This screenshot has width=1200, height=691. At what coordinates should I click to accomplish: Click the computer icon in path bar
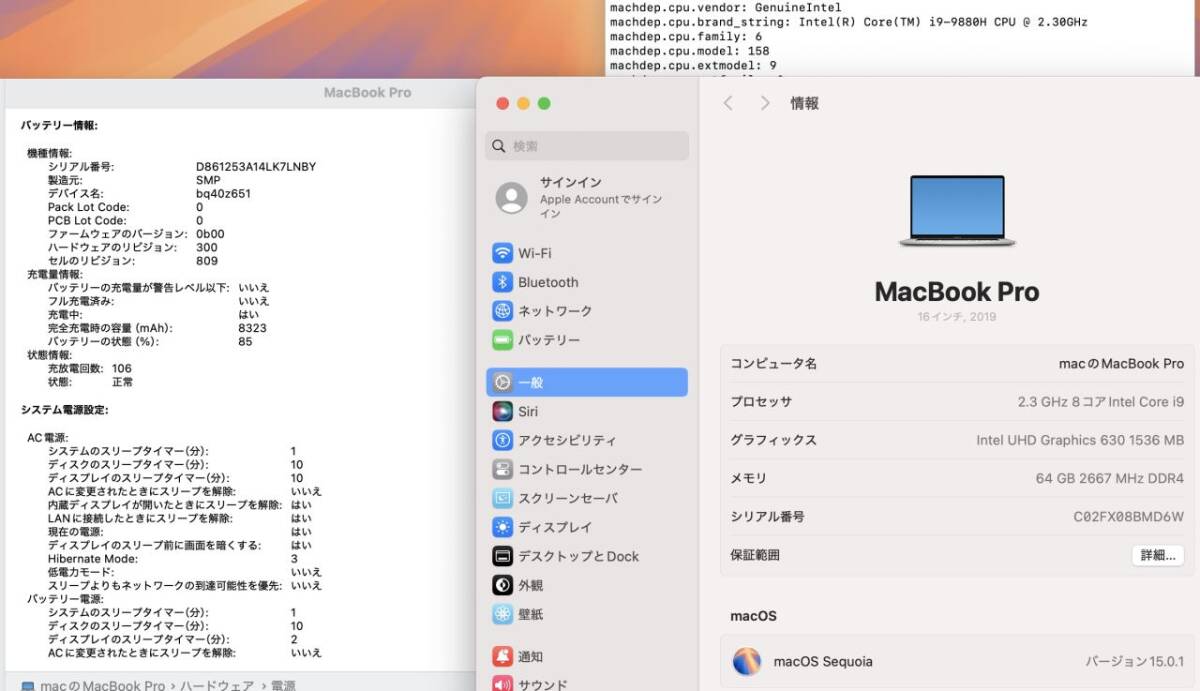point(28,686)
